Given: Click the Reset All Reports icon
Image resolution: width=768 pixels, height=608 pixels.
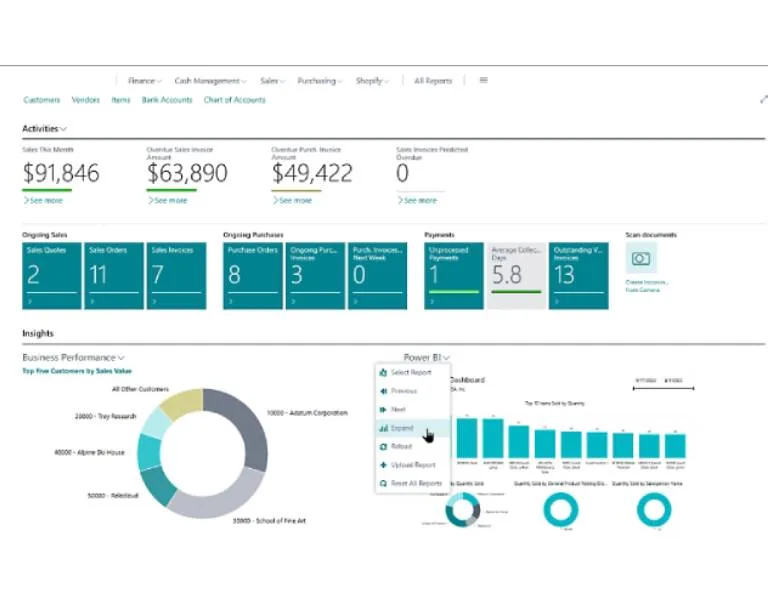Looking at the screenshot, I should click(x=382, y=484).
